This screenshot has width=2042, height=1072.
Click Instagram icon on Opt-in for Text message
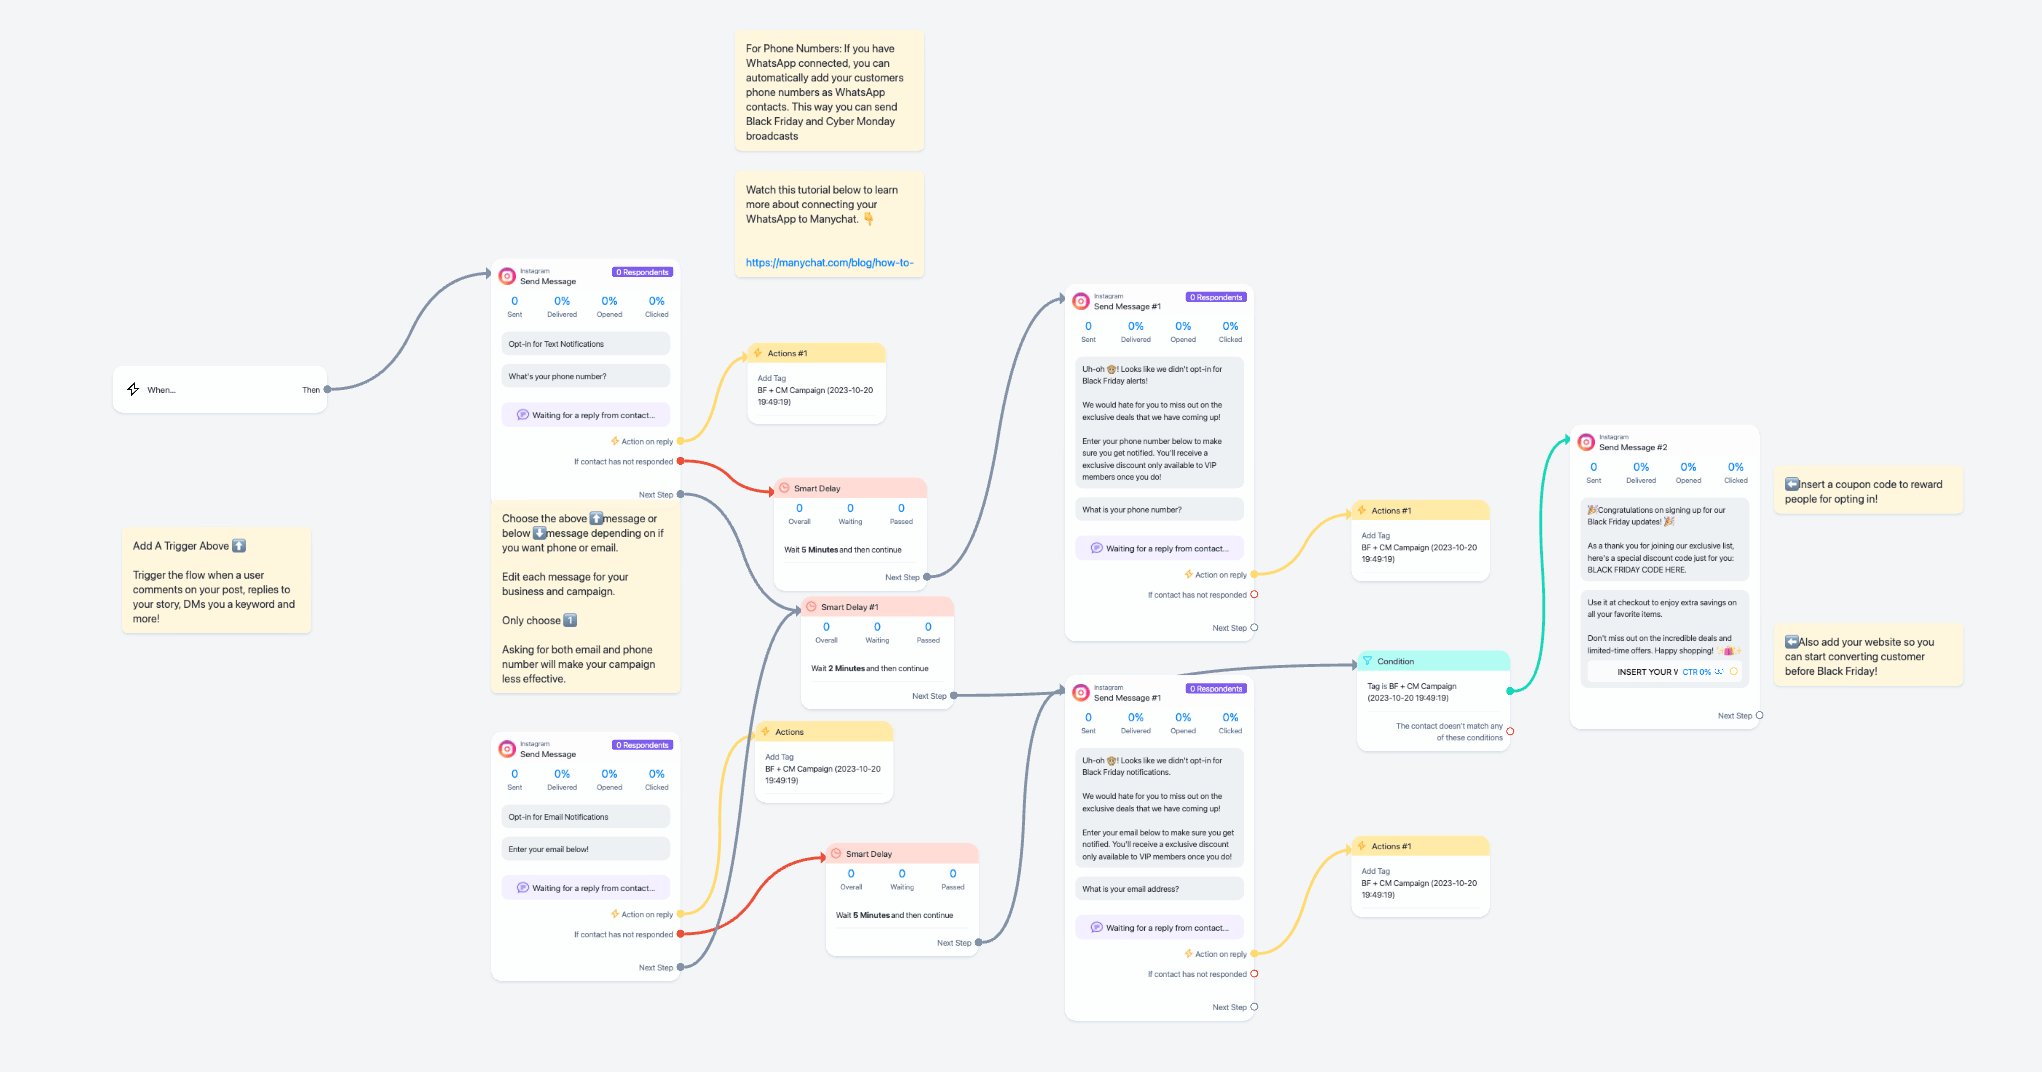click(507, 276)
